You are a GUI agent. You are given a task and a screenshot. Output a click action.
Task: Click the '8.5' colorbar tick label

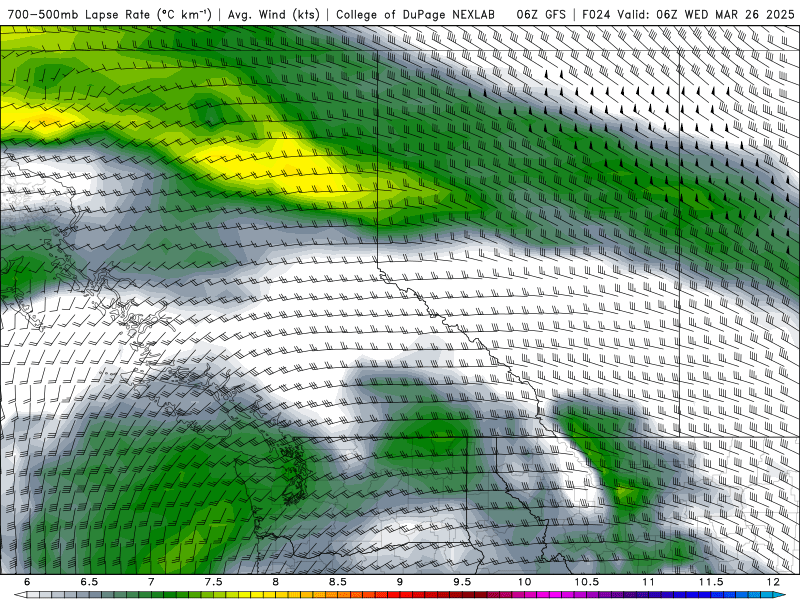tap(338, 582)
